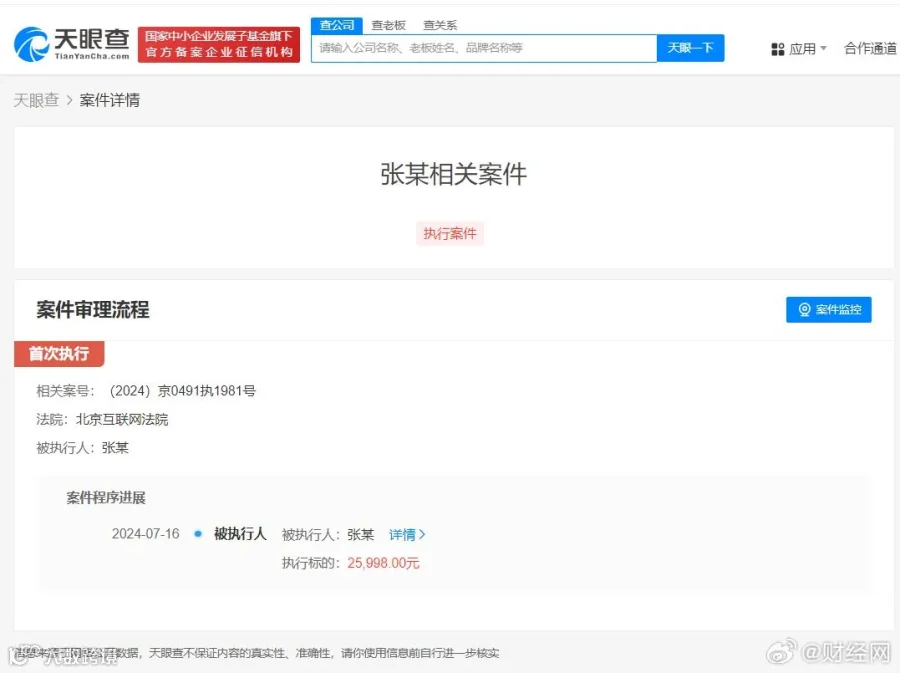
Task: Click the amount 25,998.00元
Action: coord(383,563)
